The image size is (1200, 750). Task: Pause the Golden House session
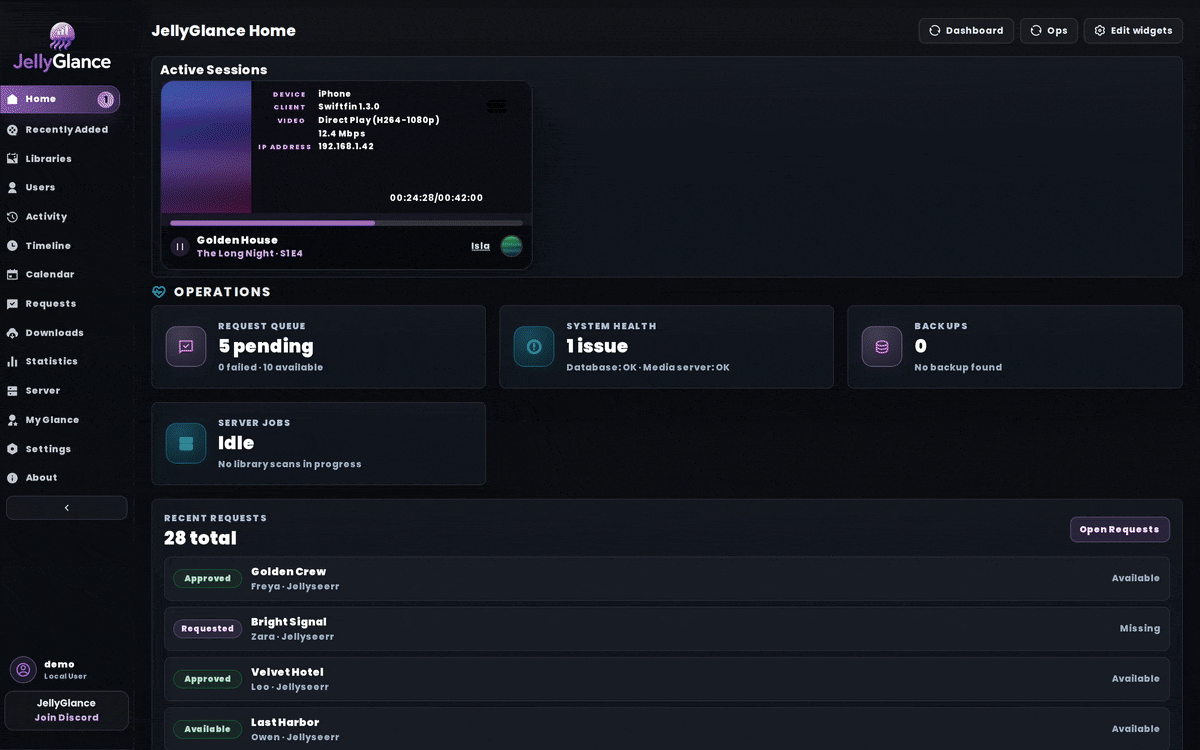pyautogui.click(x=180, y=247)
